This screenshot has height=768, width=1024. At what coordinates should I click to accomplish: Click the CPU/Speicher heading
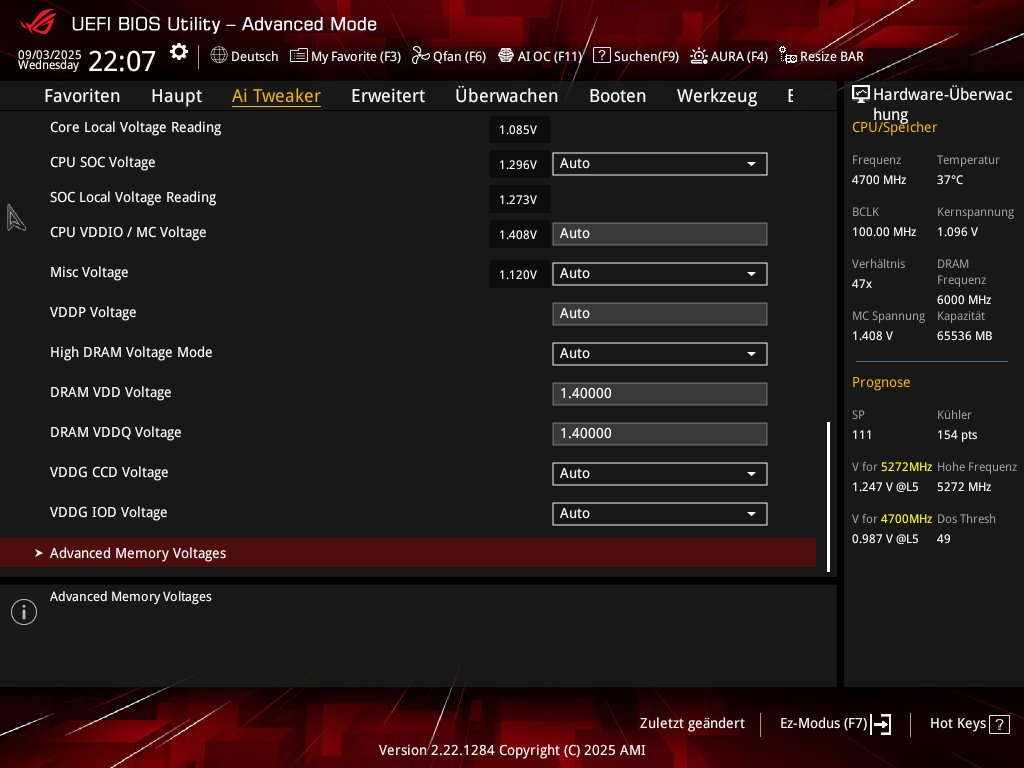(x=894, y=127)
